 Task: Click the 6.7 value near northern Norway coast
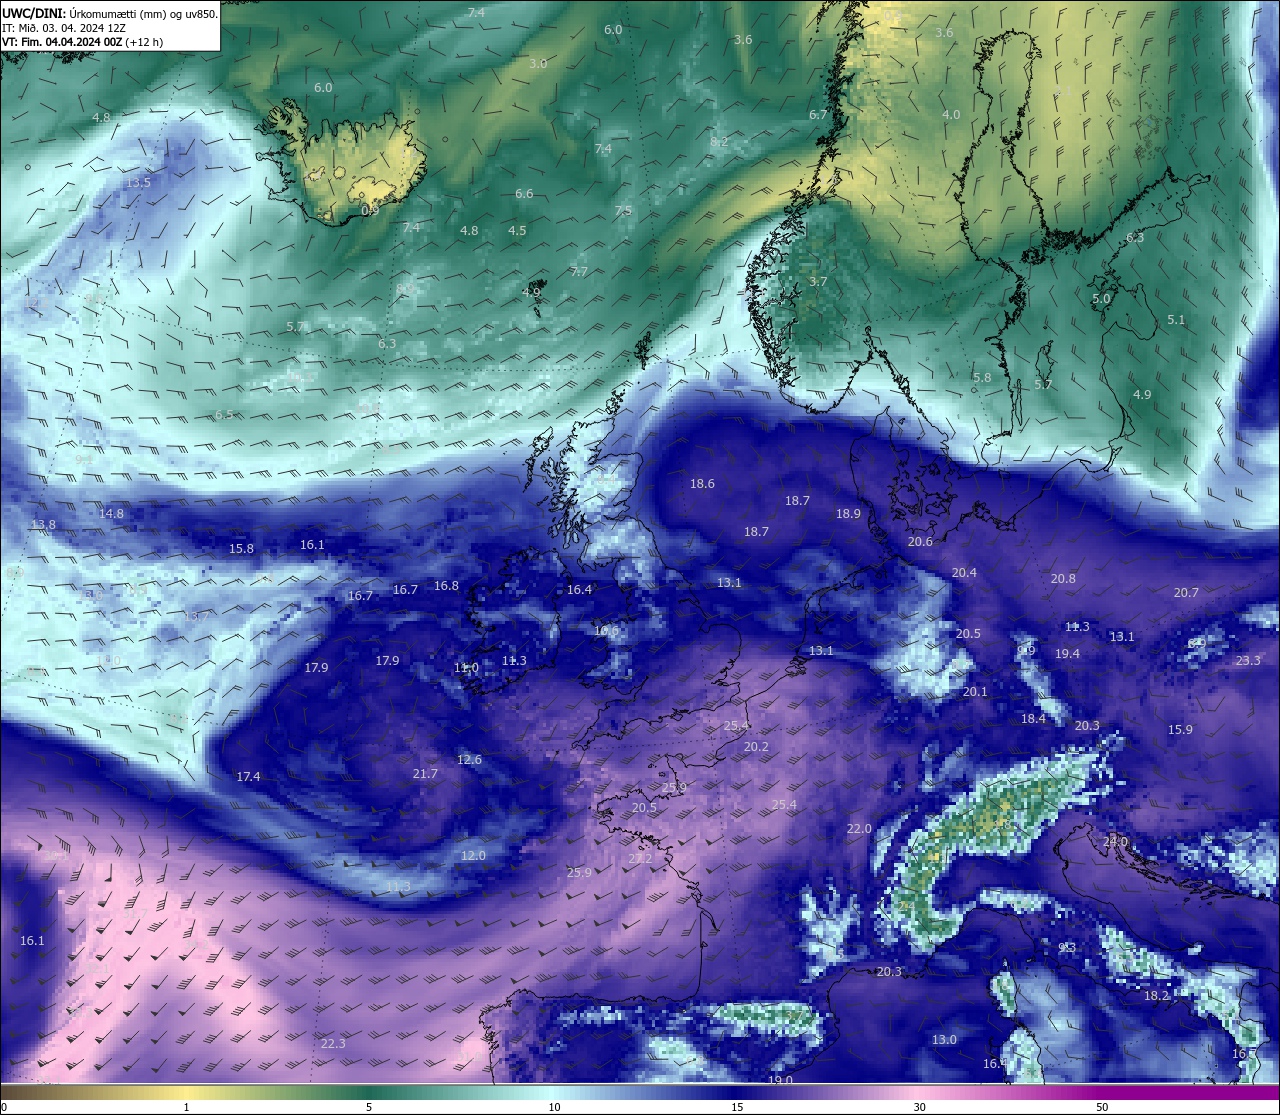[818, 115]
